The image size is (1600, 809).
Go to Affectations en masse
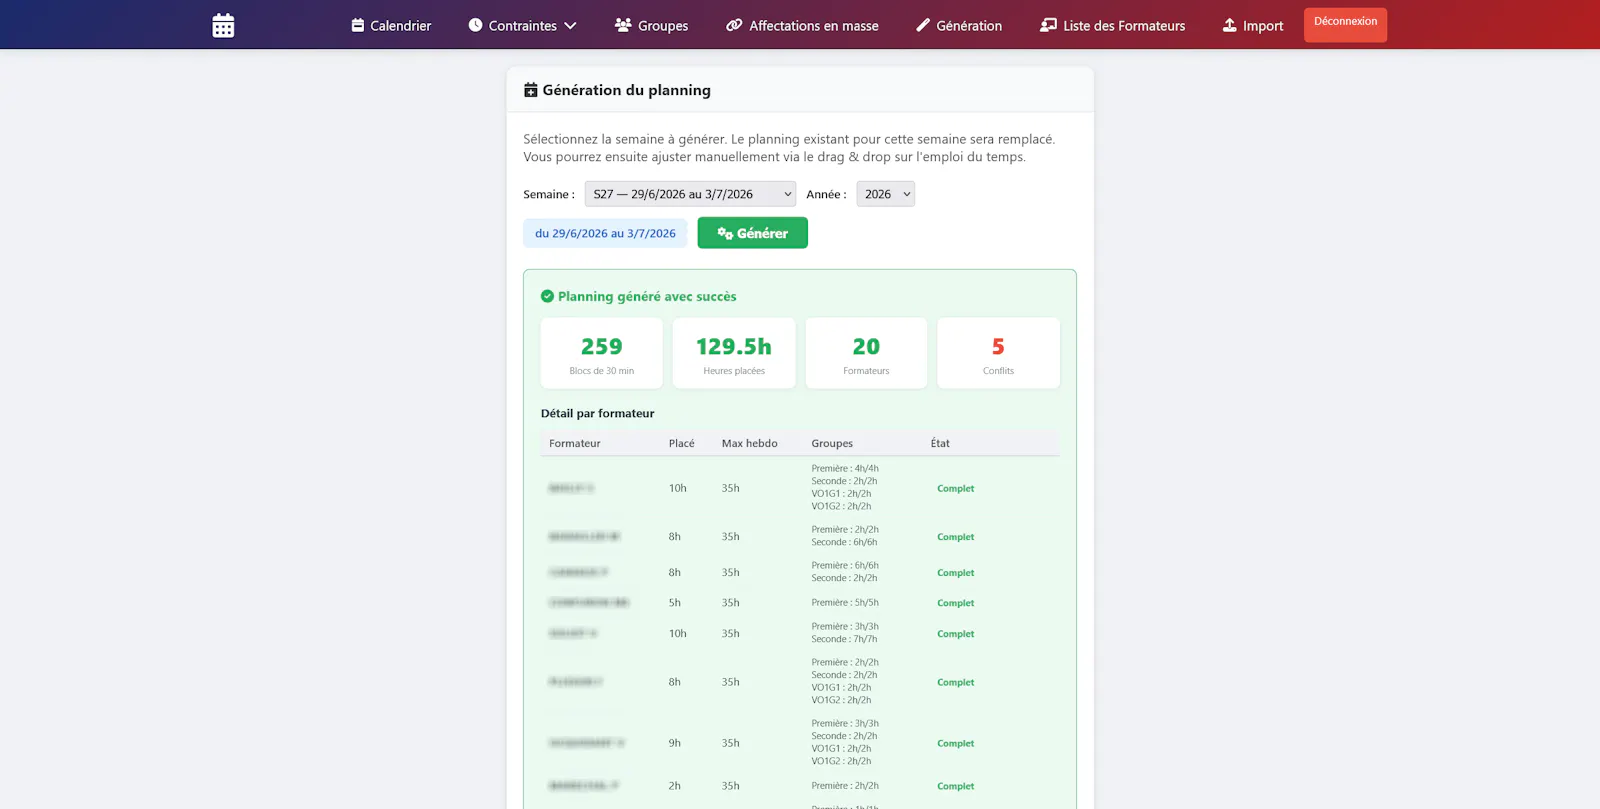(x=802, y=25)
